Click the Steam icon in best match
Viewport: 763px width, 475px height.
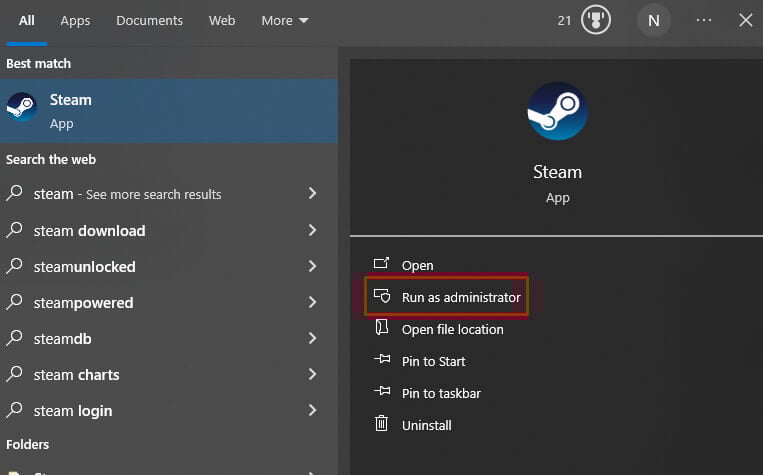22,107
